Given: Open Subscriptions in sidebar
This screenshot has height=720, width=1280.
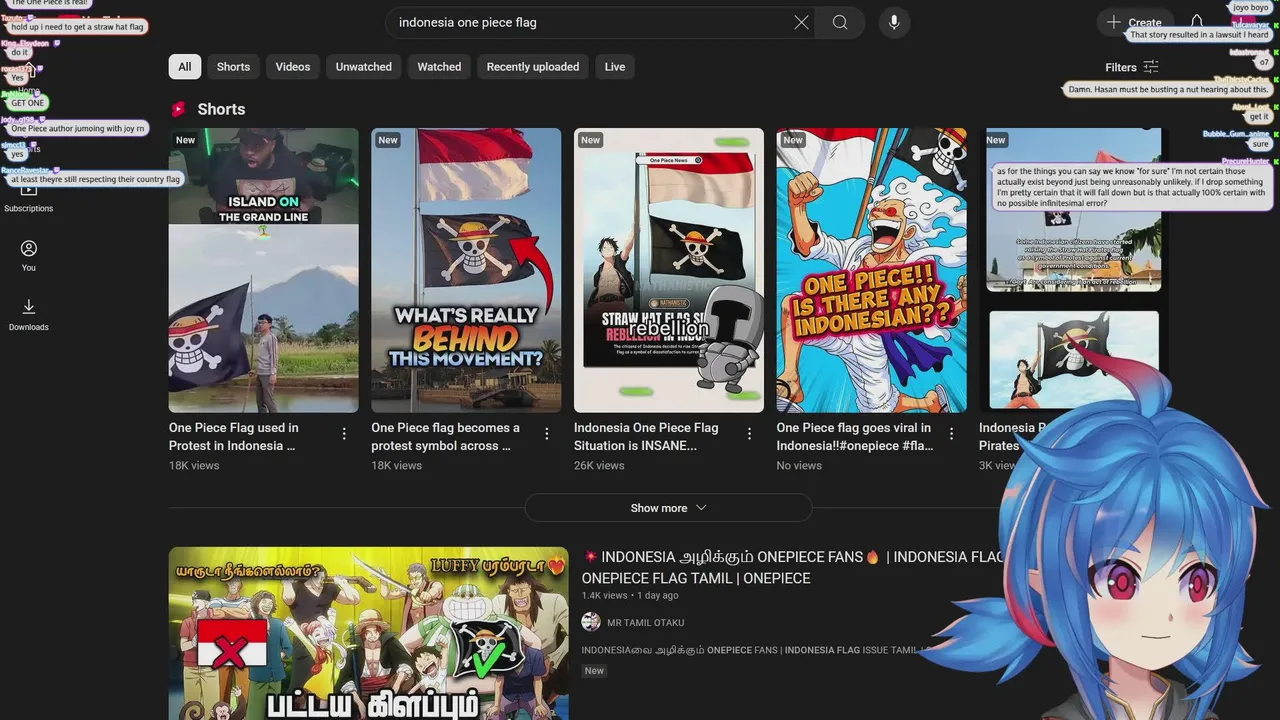Looking at the screenshot, I should click(x=29, y=197).
